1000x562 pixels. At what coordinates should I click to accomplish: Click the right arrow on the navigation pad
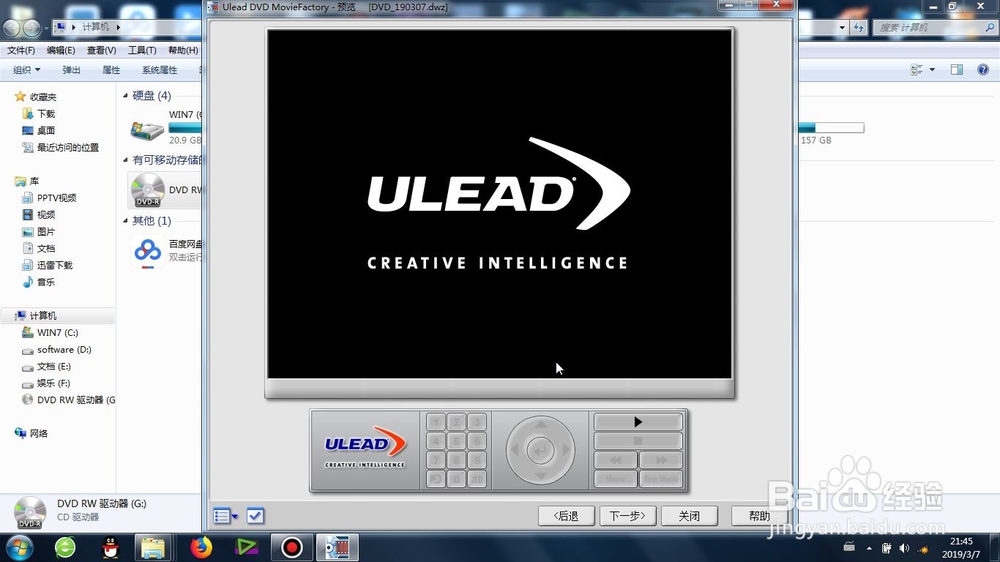coord(566,450)
